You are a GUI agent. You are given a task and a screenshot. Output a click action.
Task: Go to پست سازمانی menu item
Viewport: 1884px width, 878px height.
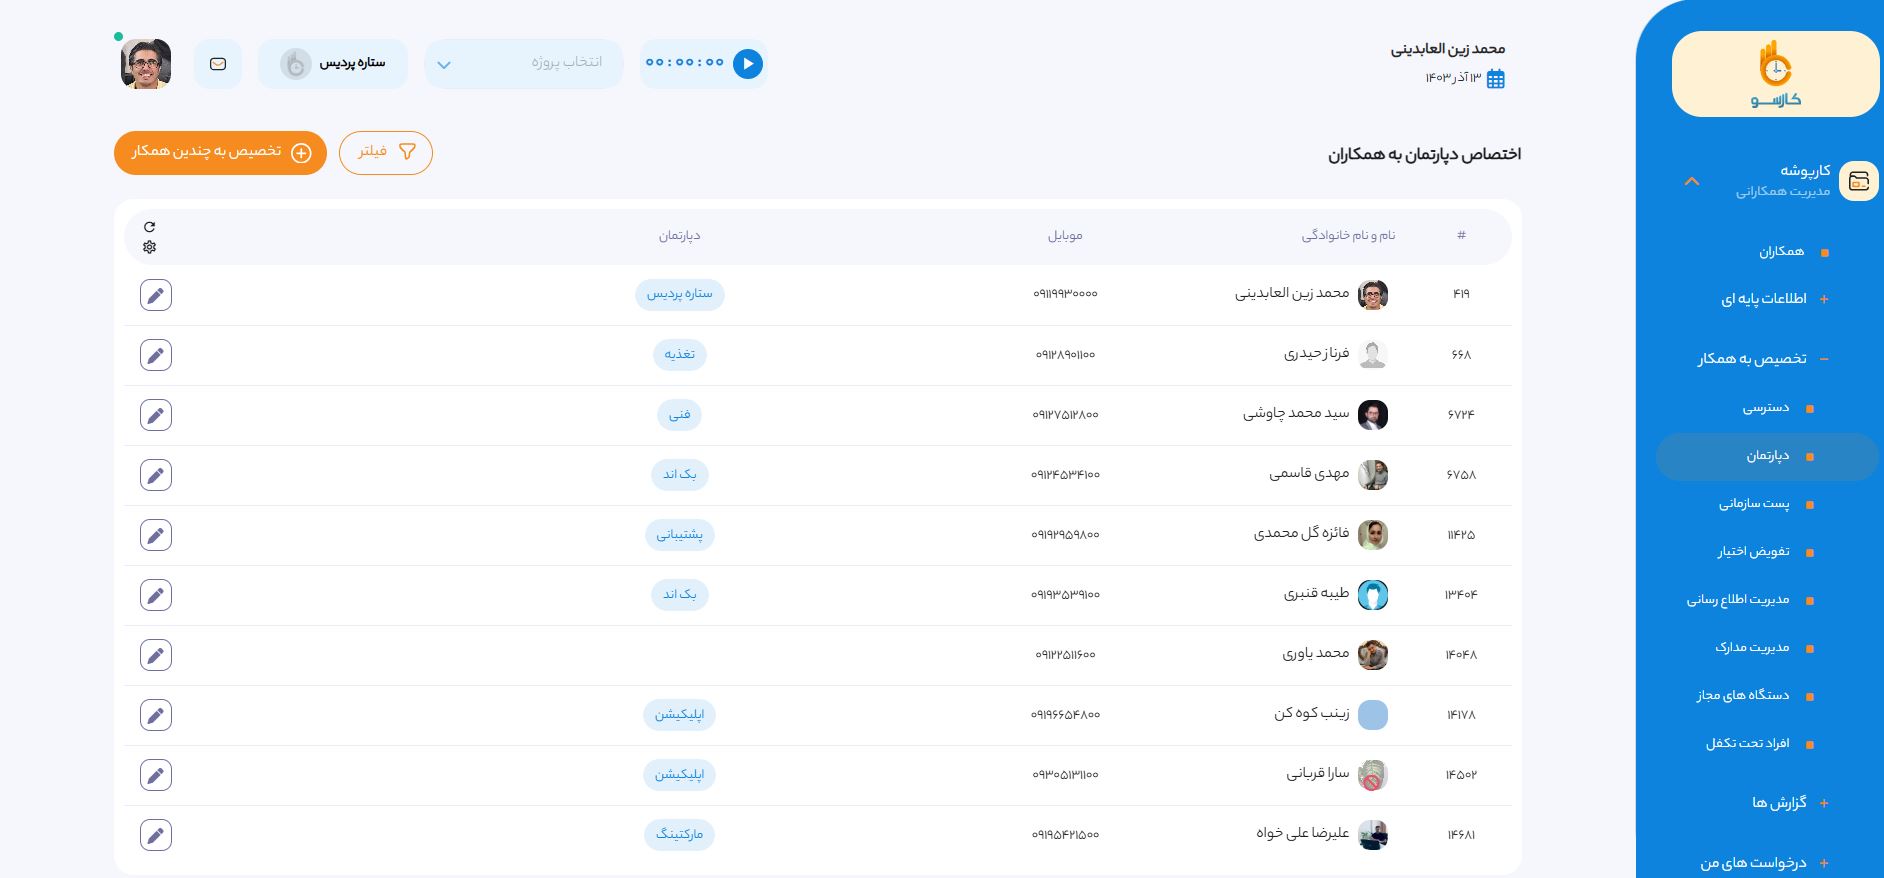coord(1754,504)
